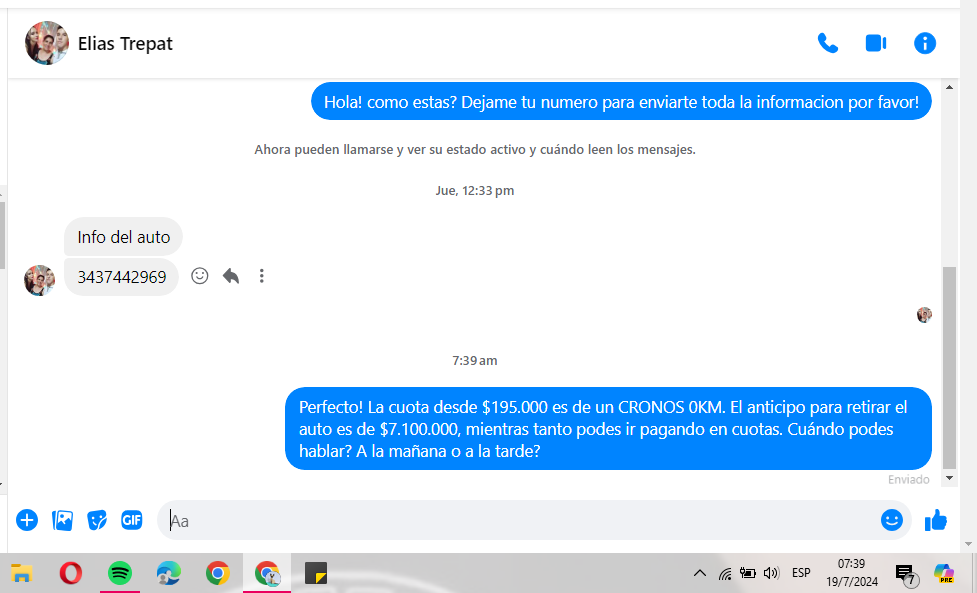
Task: Open Copilot preview in taskbar
Action: [943, 573]
